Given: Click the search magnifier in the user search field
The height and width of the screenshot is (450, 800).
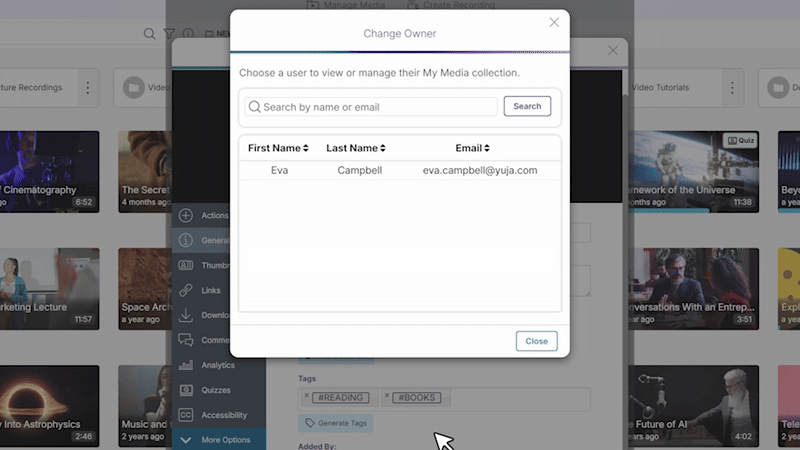Looking at the screenshot, I should pos(255,107).
